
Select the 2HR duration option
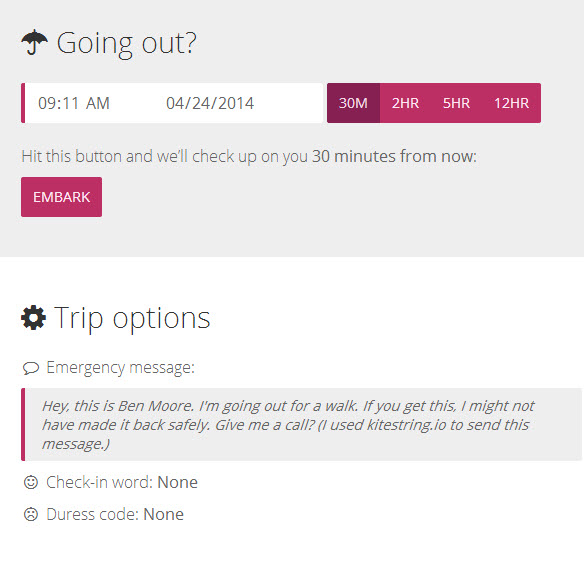[x=405, y=103]
